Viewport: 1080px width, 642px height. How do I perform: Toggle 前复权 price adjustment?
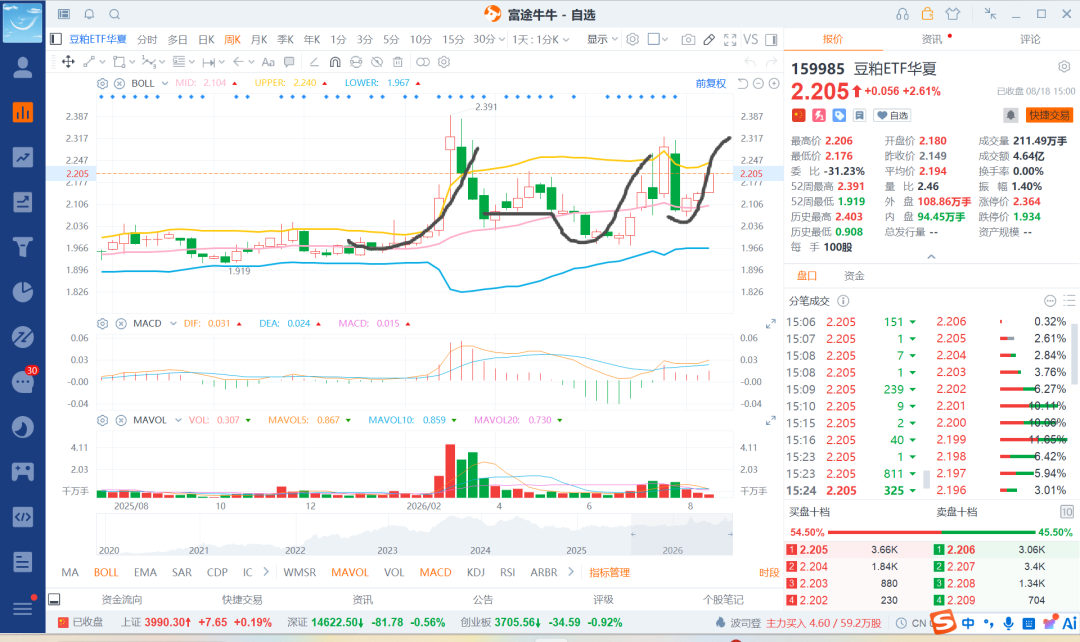711,83
